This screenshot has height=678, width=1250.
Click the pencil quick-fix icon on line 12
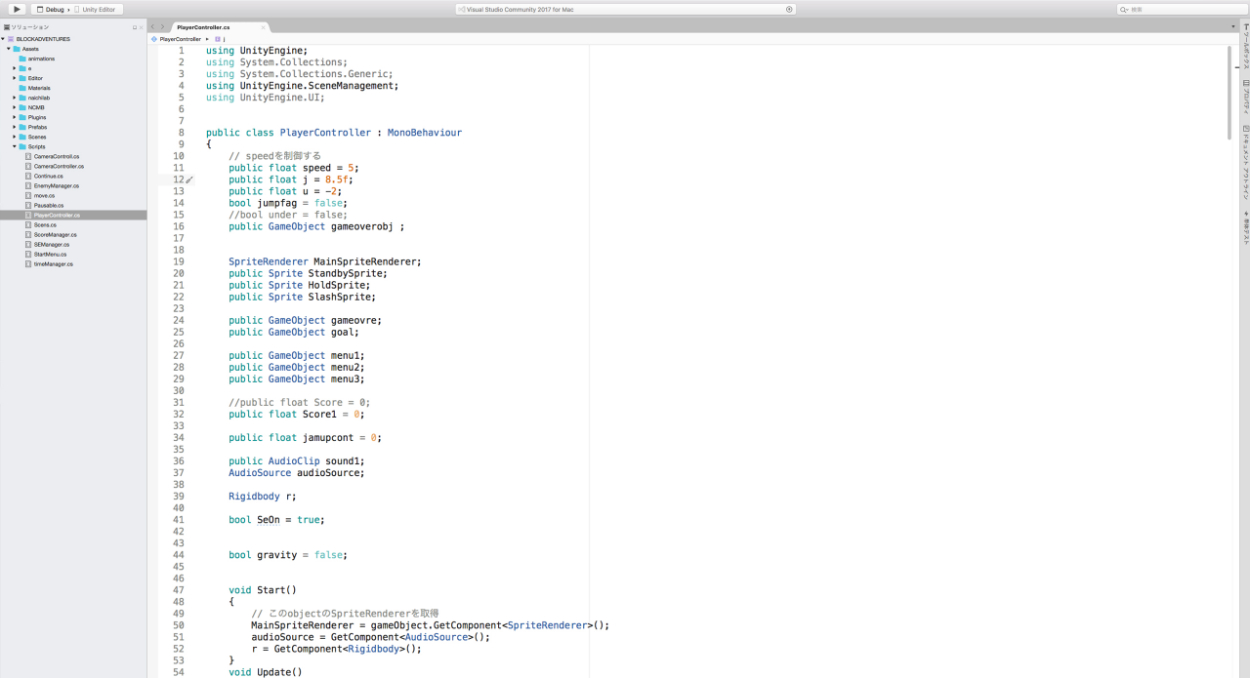pos(190,180)
